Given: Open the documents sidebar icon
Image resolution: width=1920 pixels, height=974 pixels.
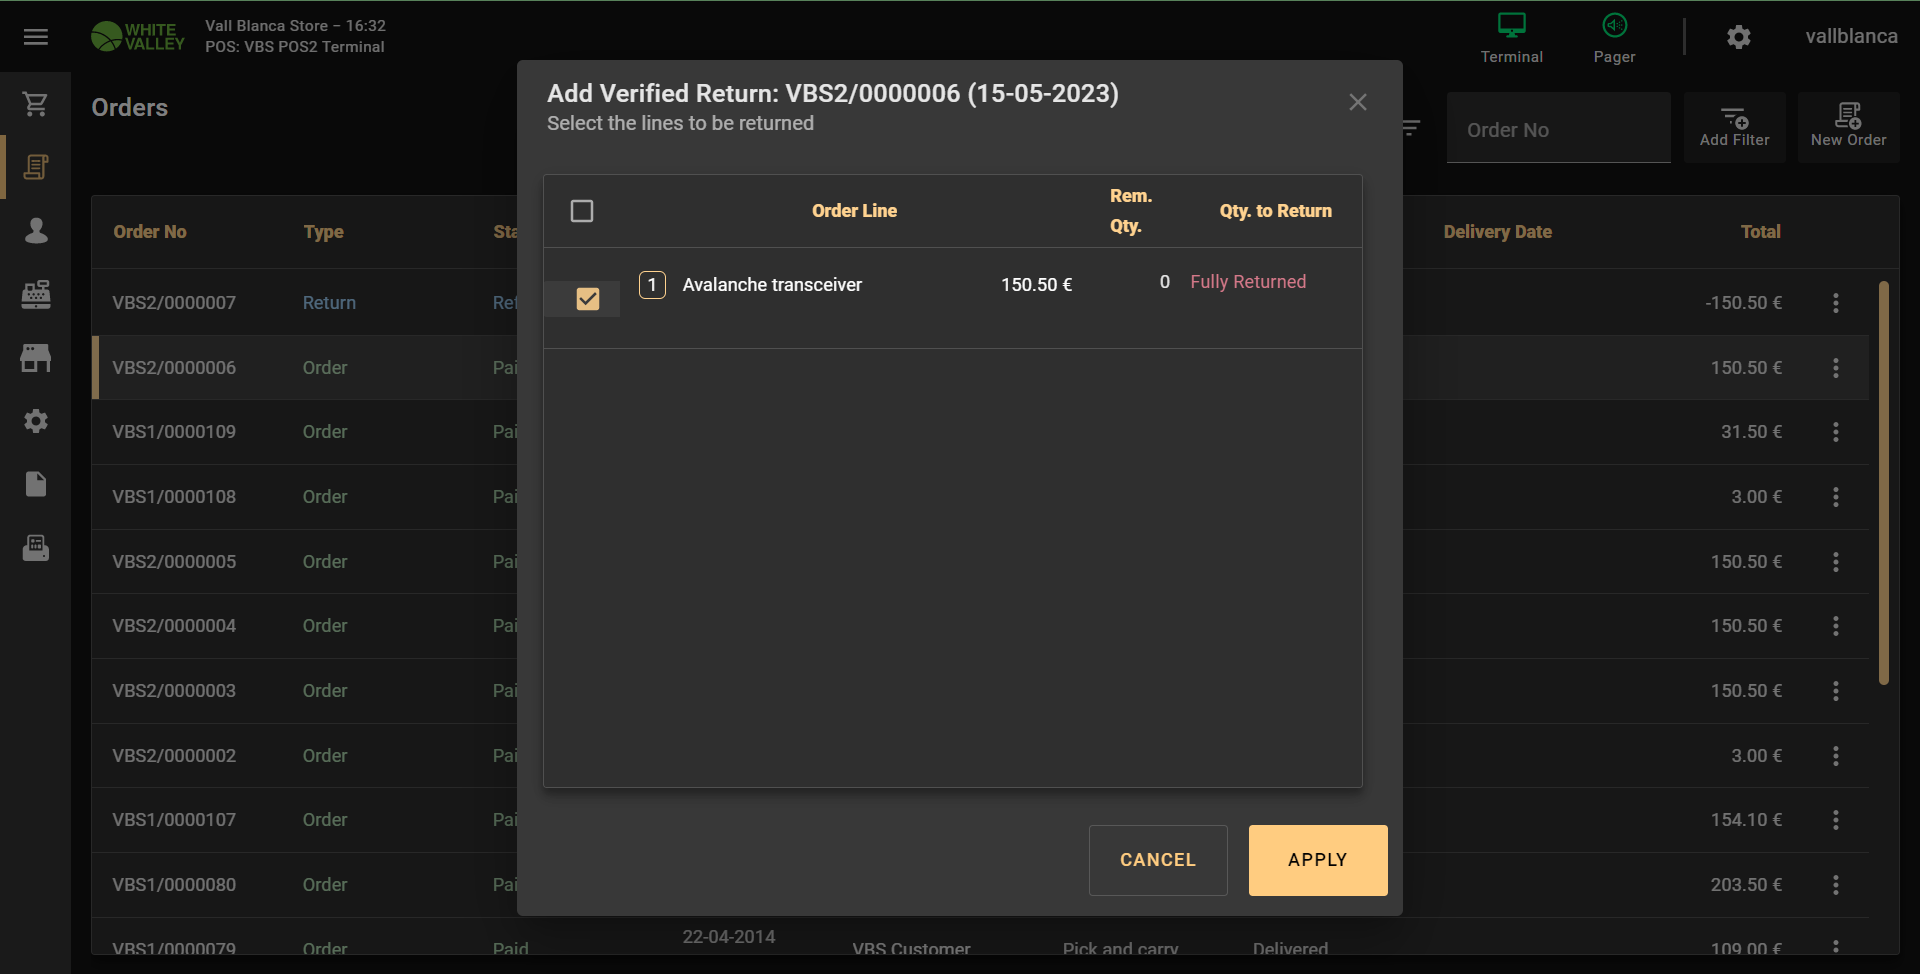Looking at the screenshot, I should 36,485.
